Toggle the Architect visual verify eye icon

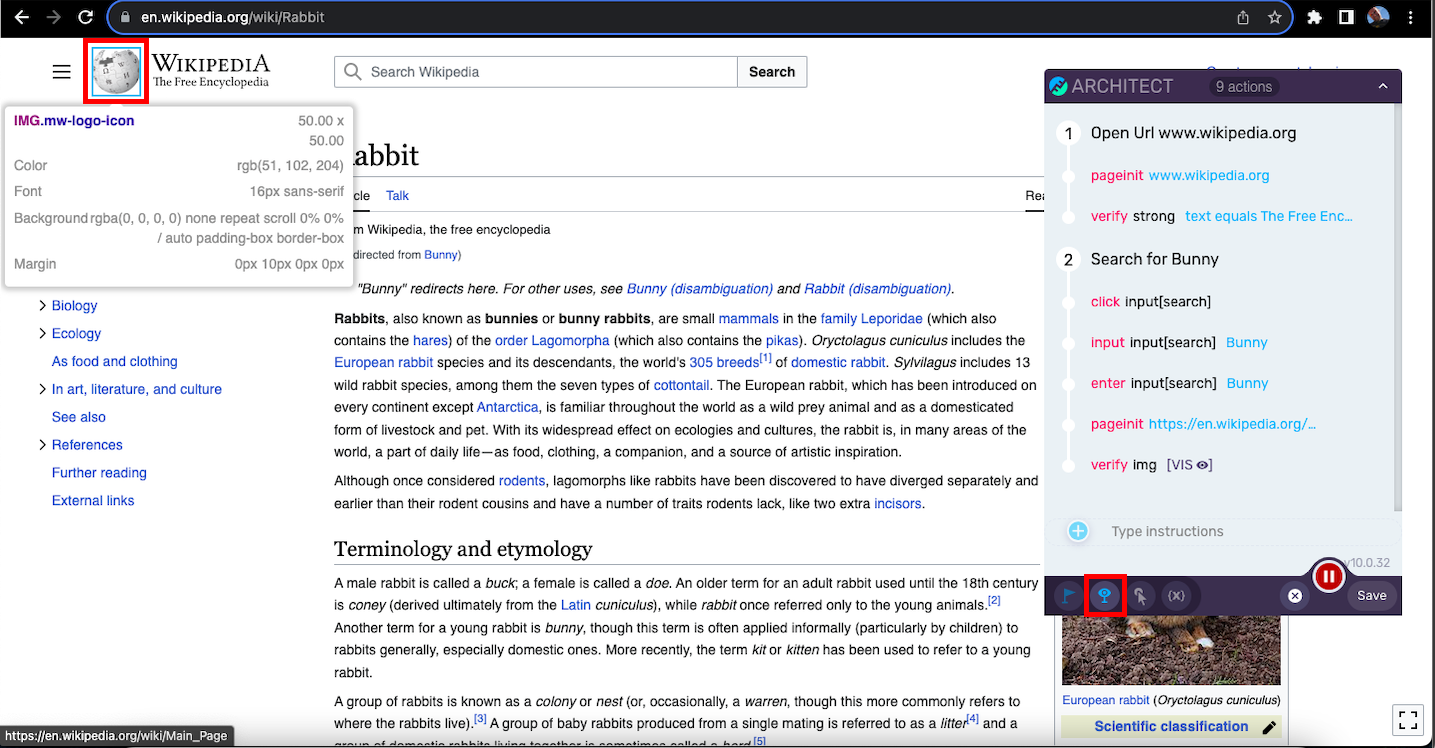(1104, 596)
